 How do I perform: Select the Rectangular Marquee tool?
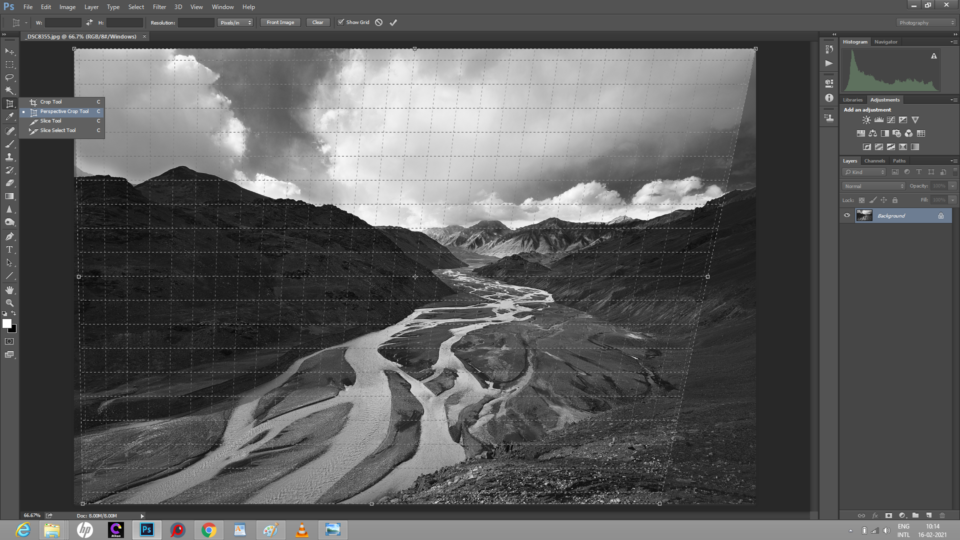[10, 65]
